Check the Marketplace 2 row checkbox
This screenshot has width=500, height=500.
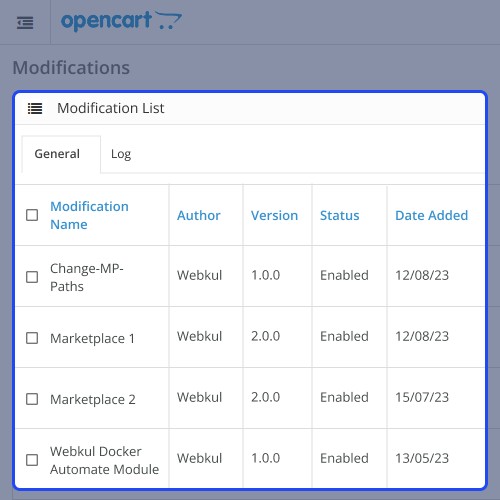(x=32, y=399)
